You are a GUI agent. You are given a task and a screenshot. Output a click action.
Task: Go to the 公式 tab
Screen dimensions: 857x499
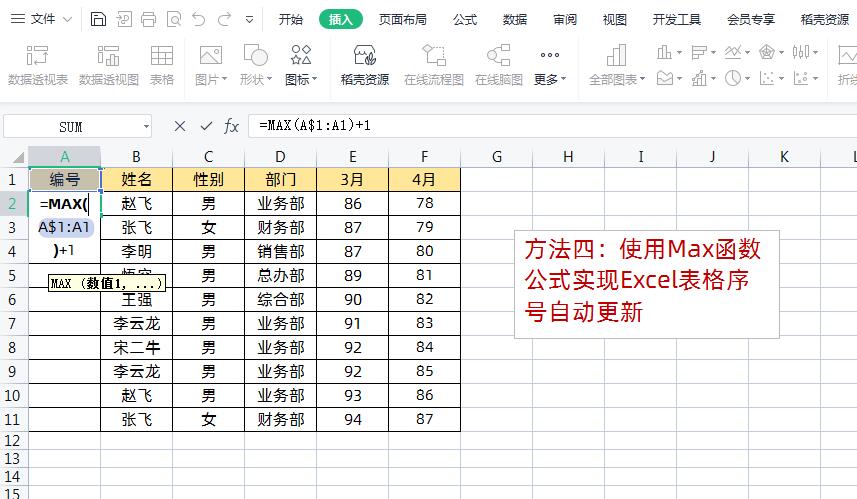(x=465, y=20)
